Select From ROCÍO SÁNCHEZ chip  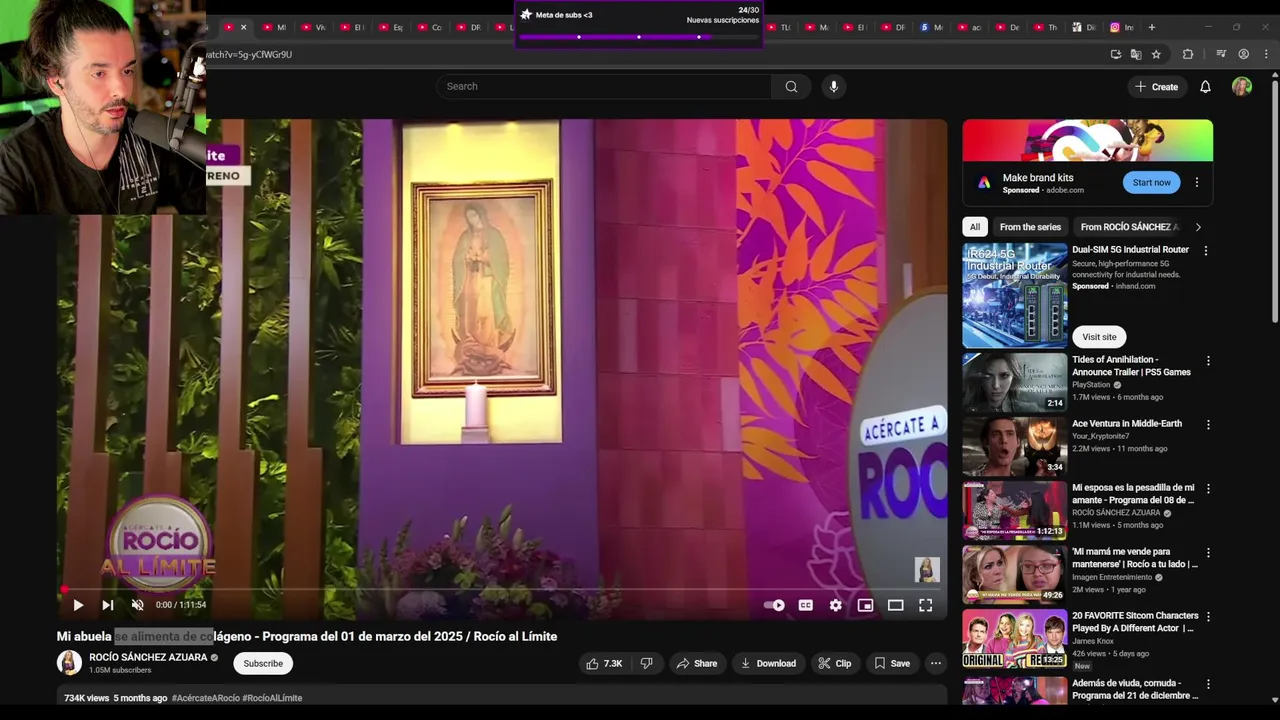(x=1130, y=227)
